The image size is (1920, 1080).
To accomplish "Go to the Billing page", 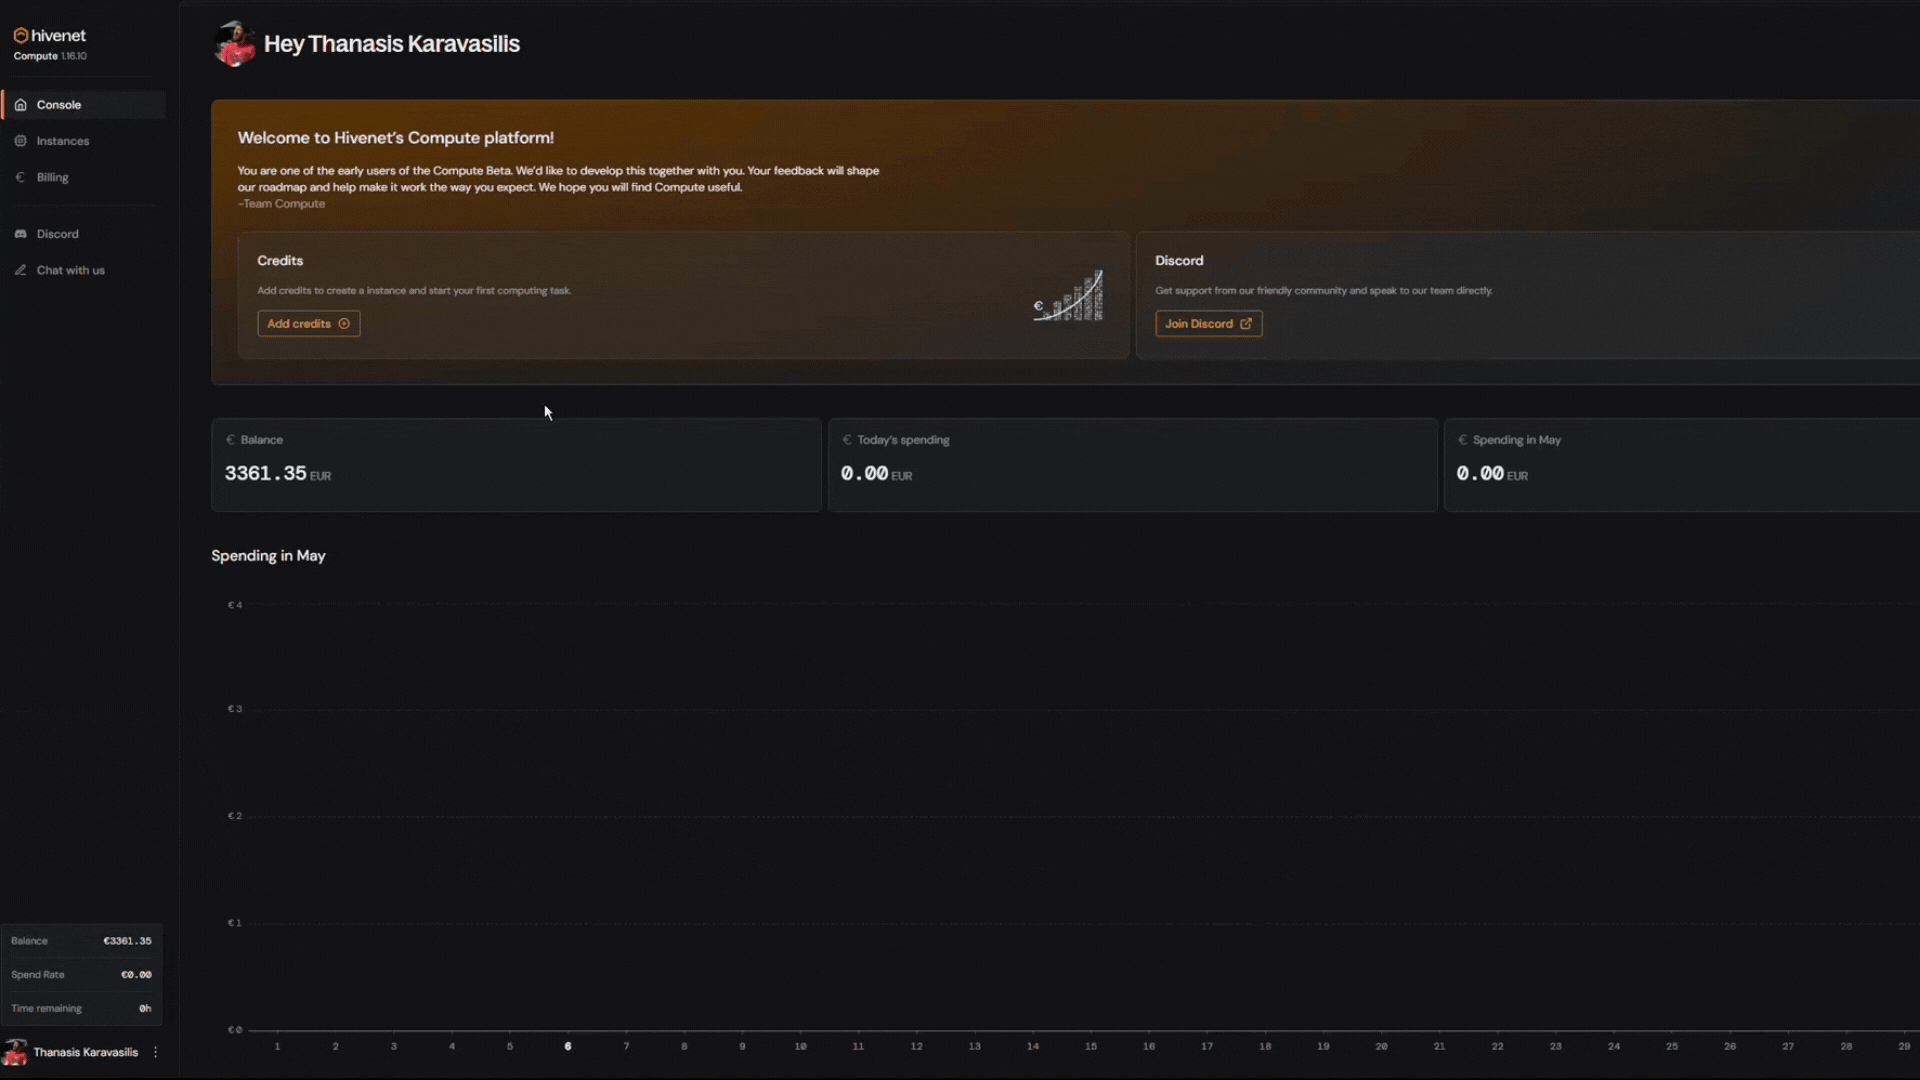I will 53,177.
